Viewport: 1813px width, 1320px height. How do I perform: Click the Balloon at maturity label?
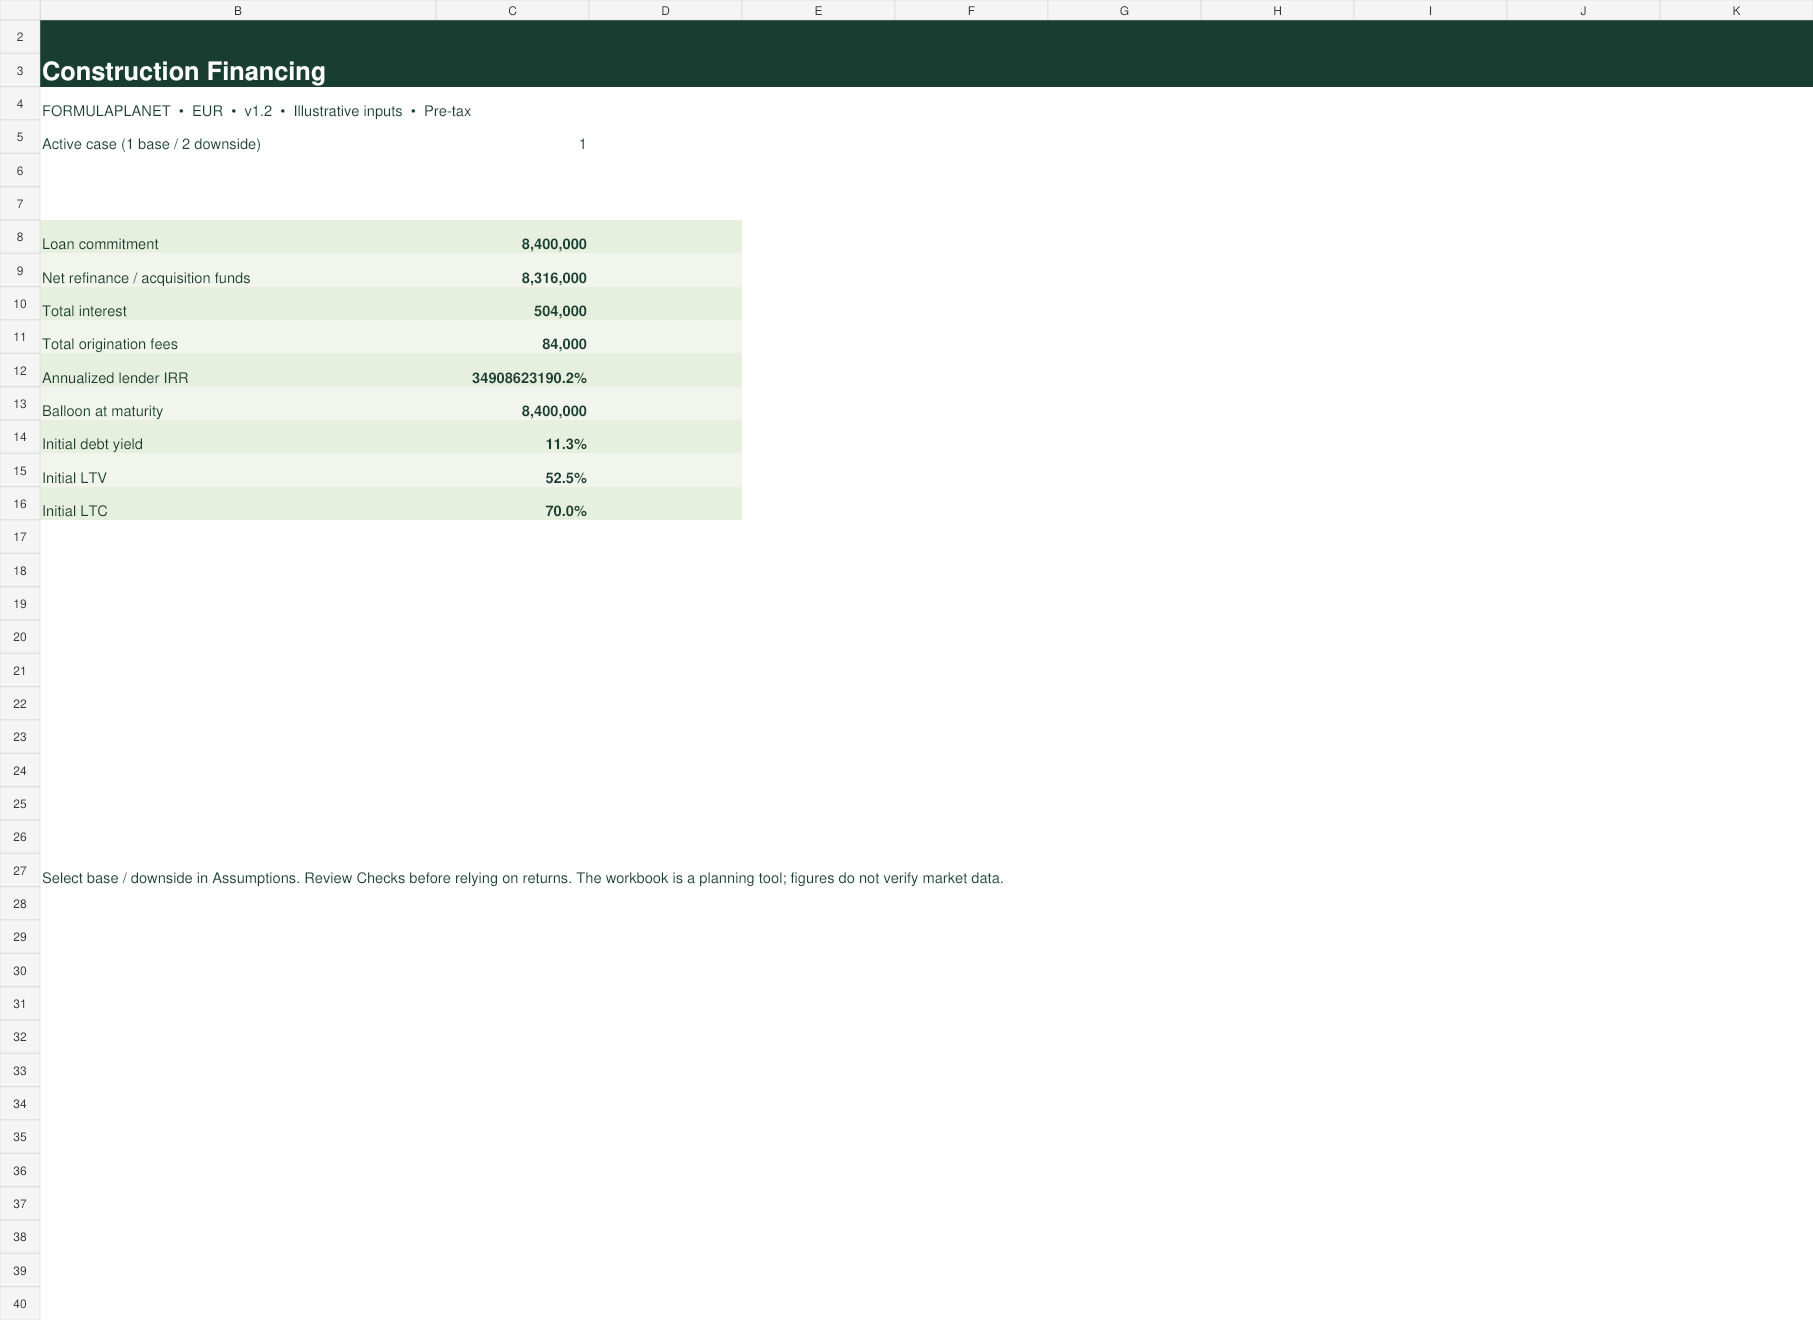pos(102,411)
